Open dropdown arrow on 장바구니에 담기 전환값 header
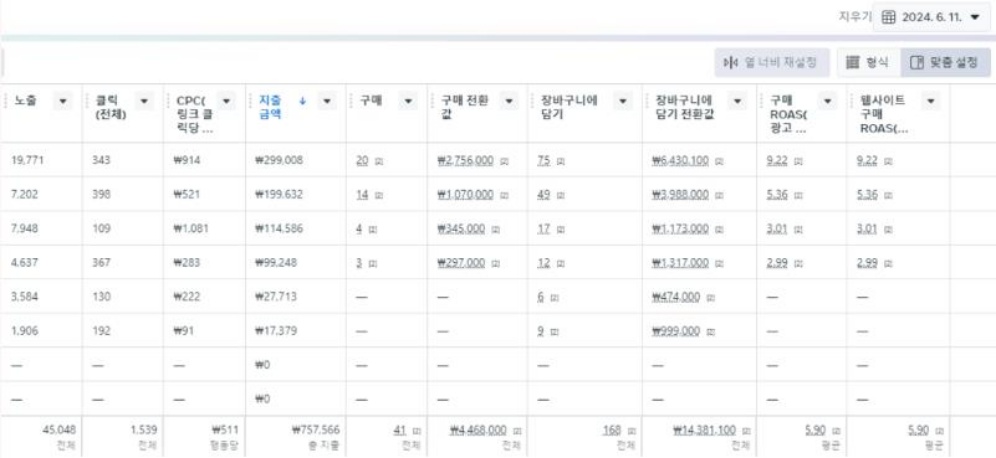This screenshot has width=996, height=458. tap(737, 101)
